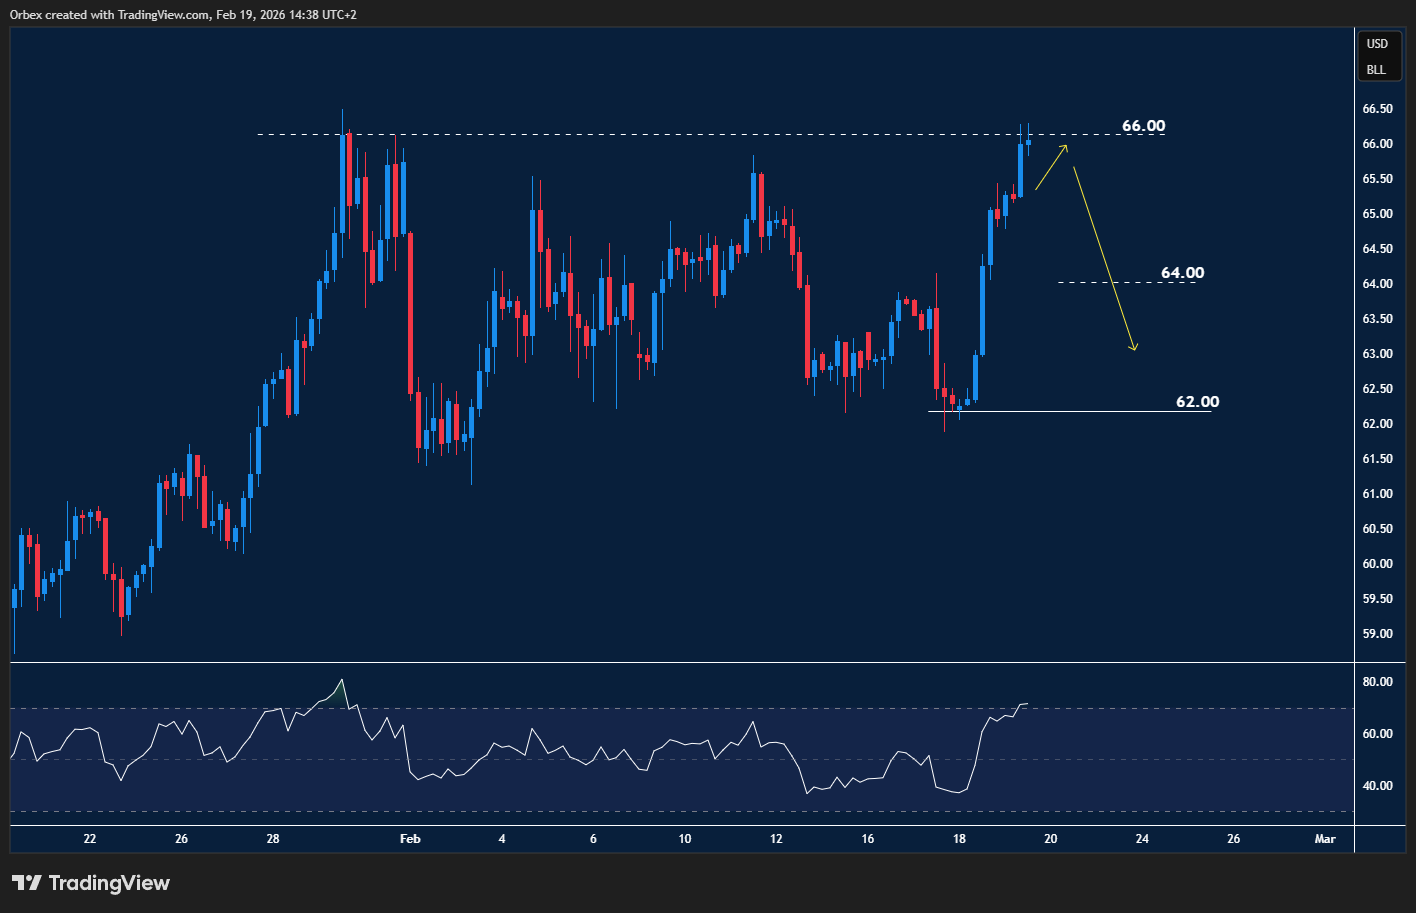
Task: Click the 22 date label
Action: point(90,839)
